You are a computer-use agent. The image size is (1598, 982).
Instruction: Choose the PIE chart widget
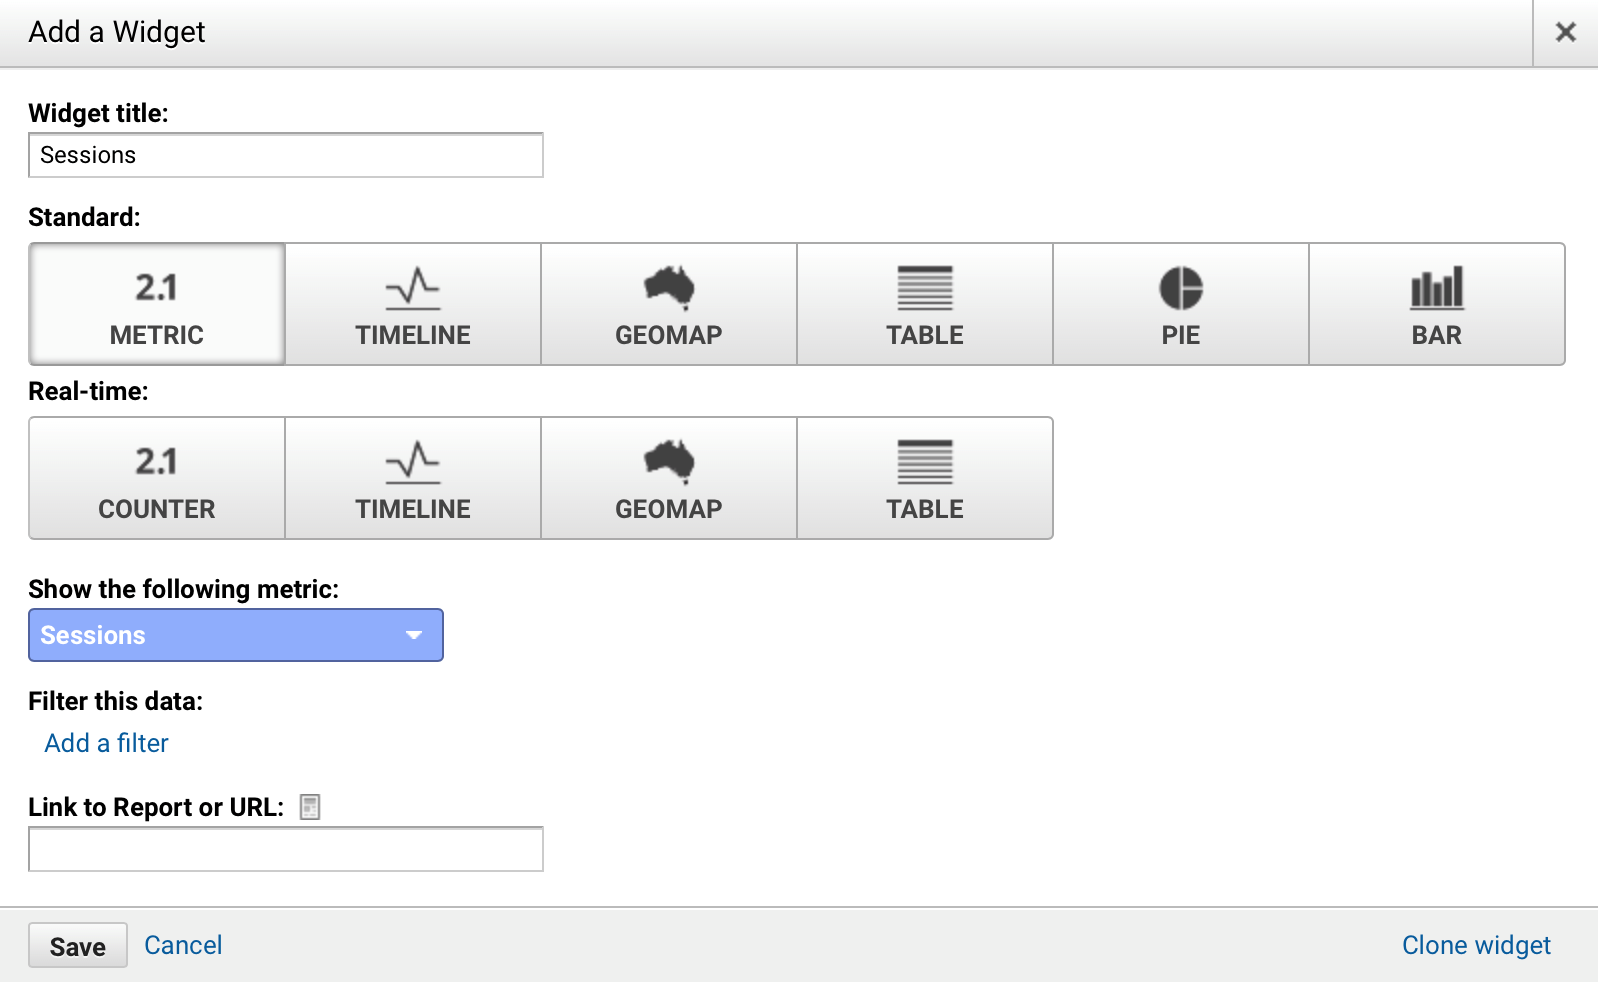pyautogui.click(x=1181, y=304)
